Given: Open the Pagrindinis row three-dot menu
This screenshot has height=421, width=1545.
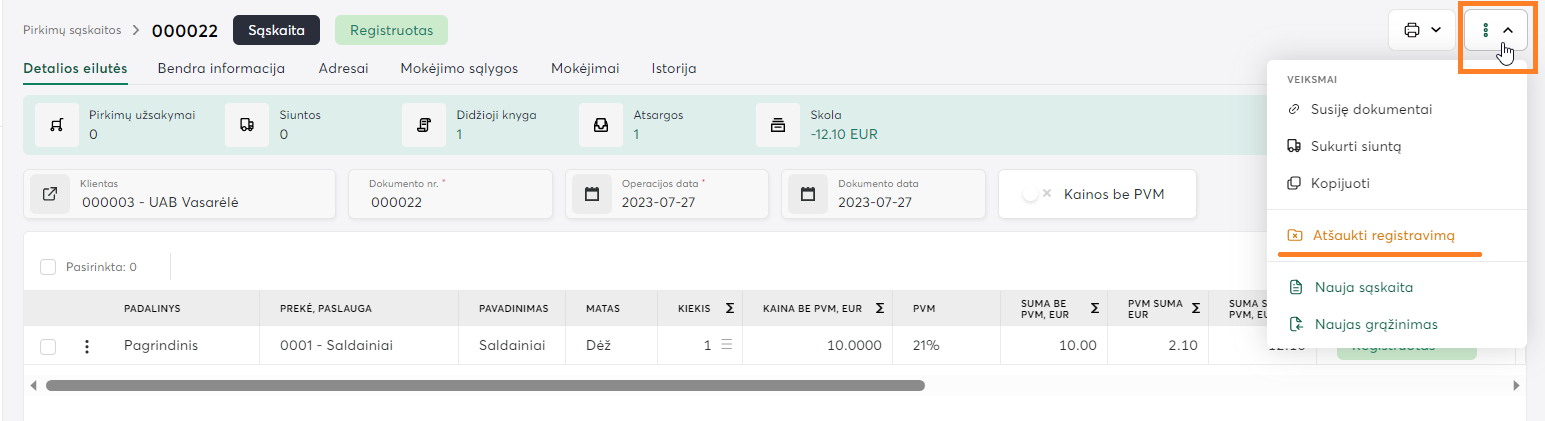Looking at the screenshot, I should (x=87, y=346).
